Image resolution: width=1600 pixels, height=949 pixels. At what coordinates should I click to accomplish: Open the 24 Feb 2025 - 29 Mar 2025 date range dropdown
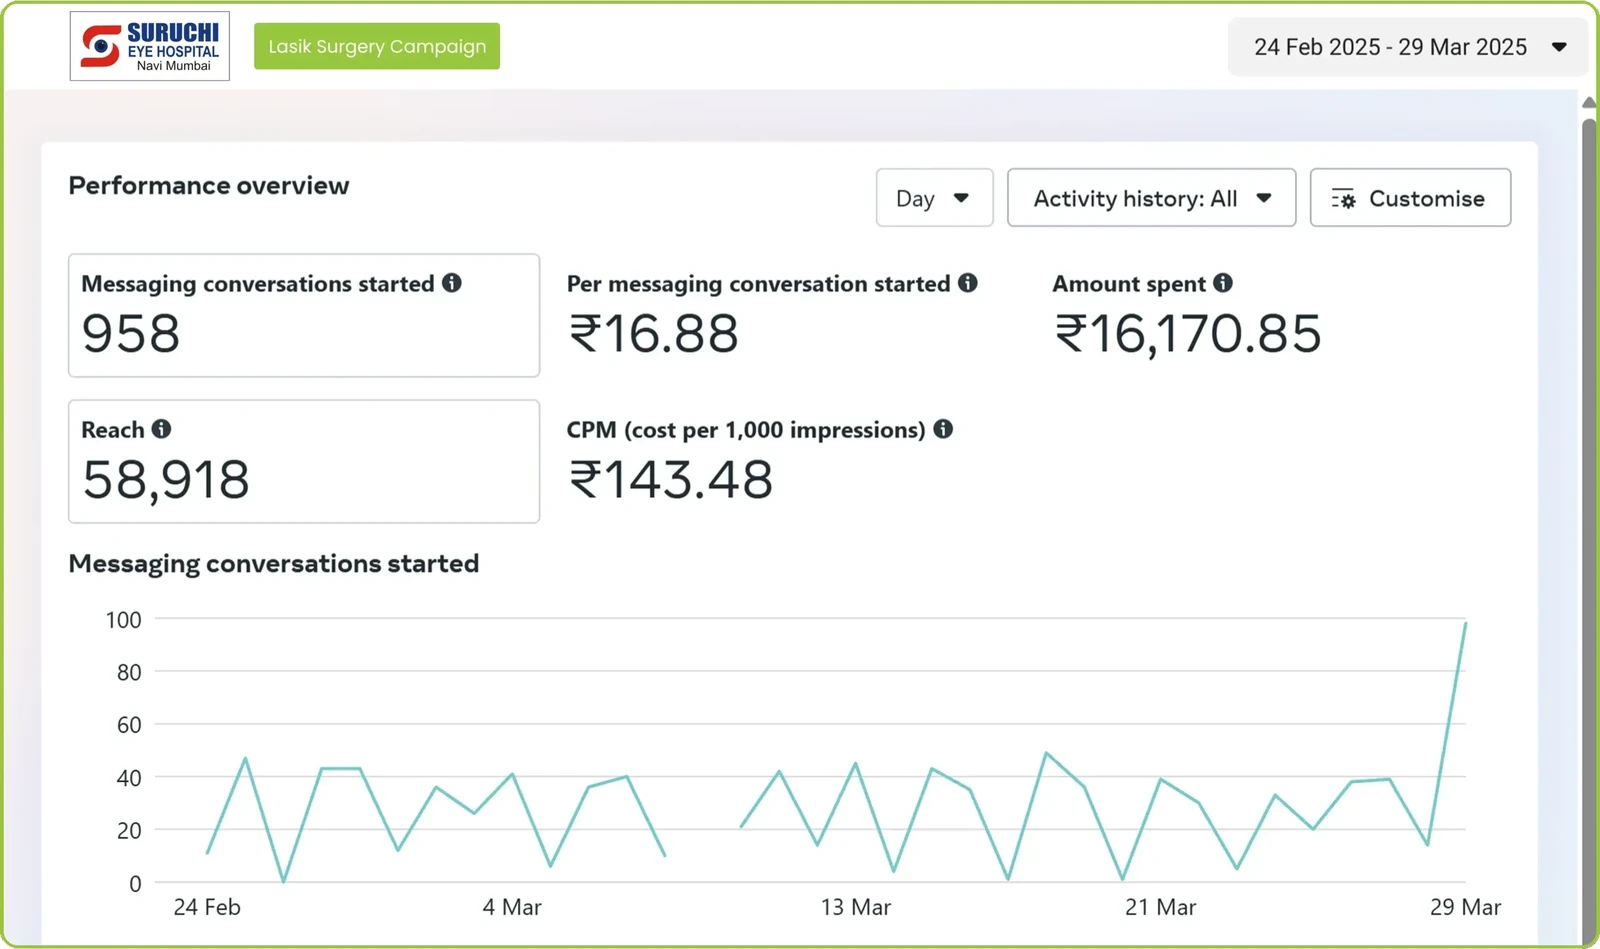pyautogui.click(x=1408, y=47)
